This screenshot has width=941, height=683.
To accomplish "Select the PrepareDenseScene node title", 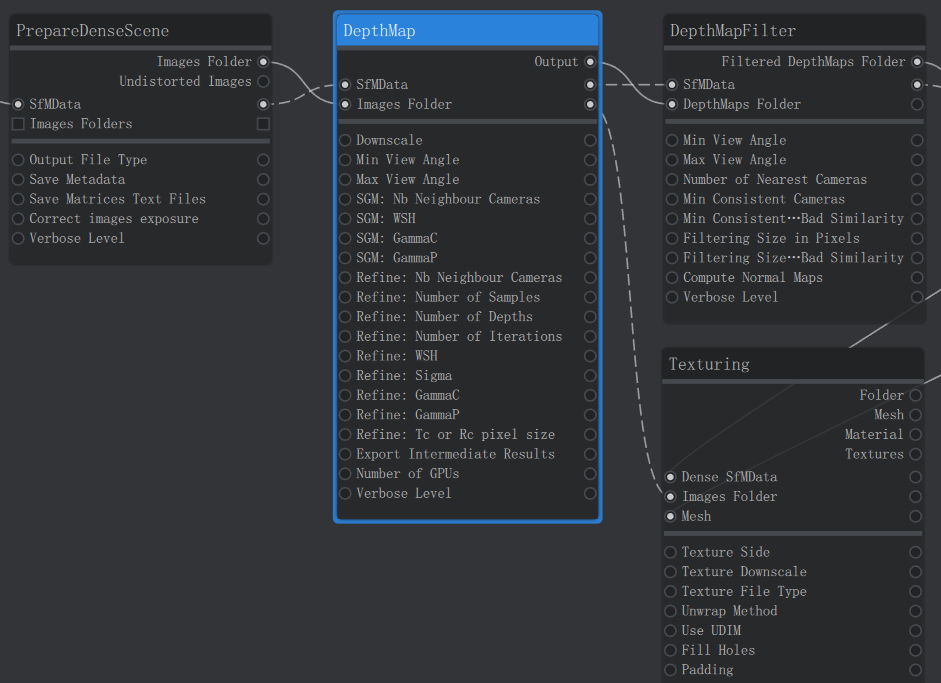I will point(92,31).
